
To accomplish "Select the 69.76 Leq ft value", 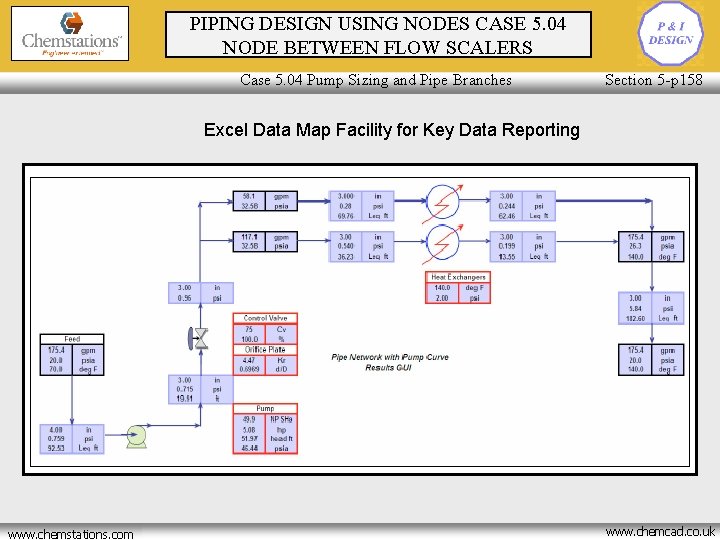I will (345, 216).
